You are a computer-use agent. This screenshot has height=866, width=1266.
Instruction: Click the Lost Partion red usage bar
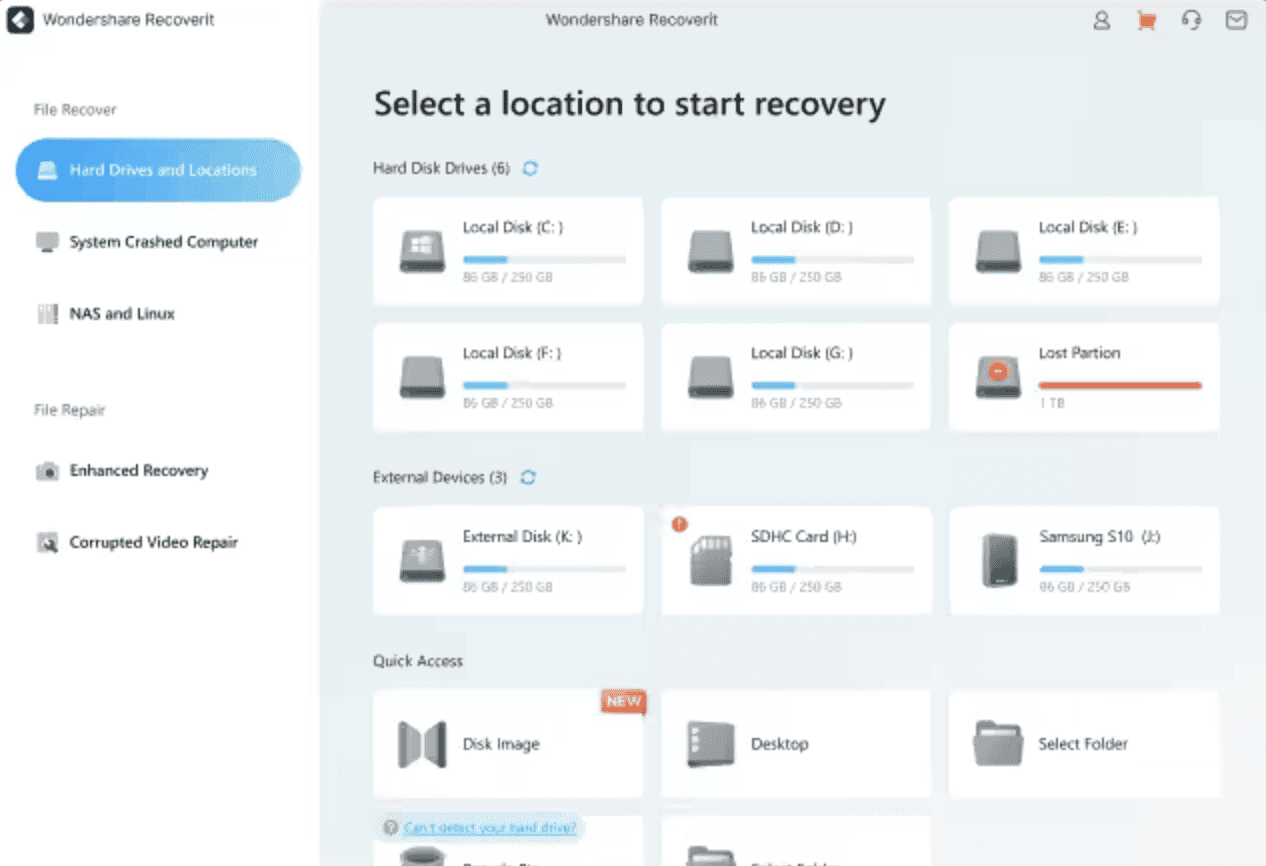(x=1120, y=385)
